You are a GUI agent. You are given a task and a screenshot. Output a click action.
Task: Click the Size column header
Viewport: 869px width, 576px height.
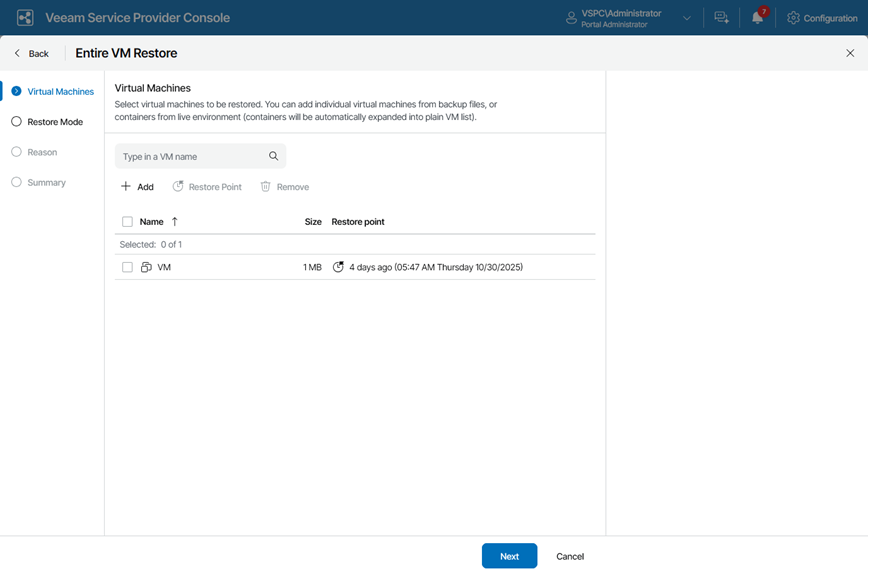click(313, 222)
